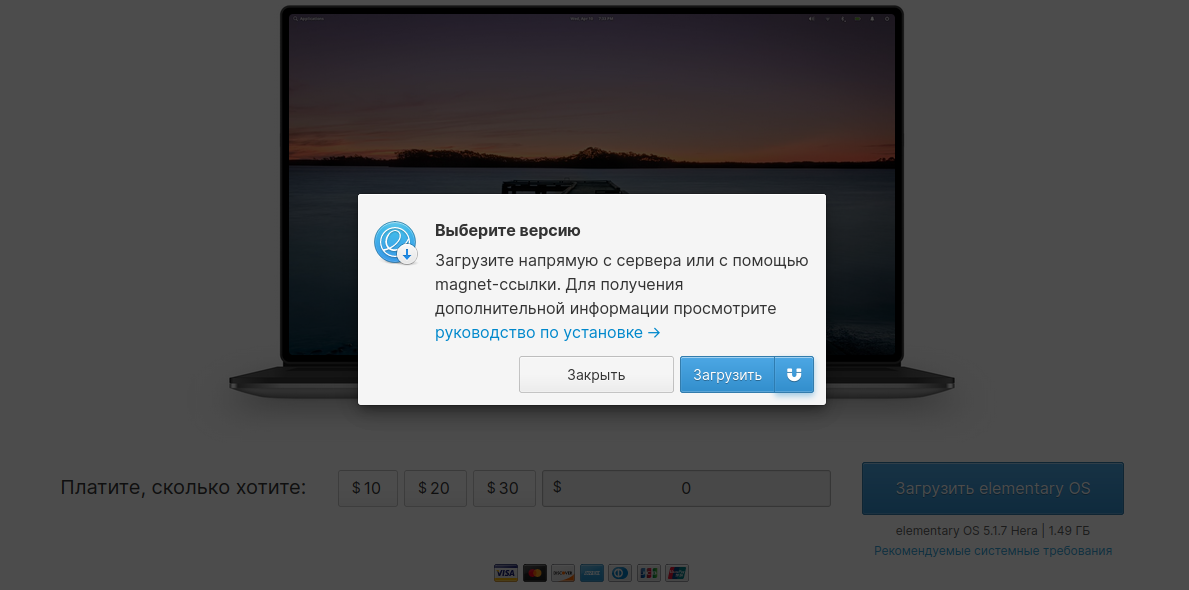Select the $10 payment amount
Viewport: 1189px width, 590px height.
tap(368, 488)
